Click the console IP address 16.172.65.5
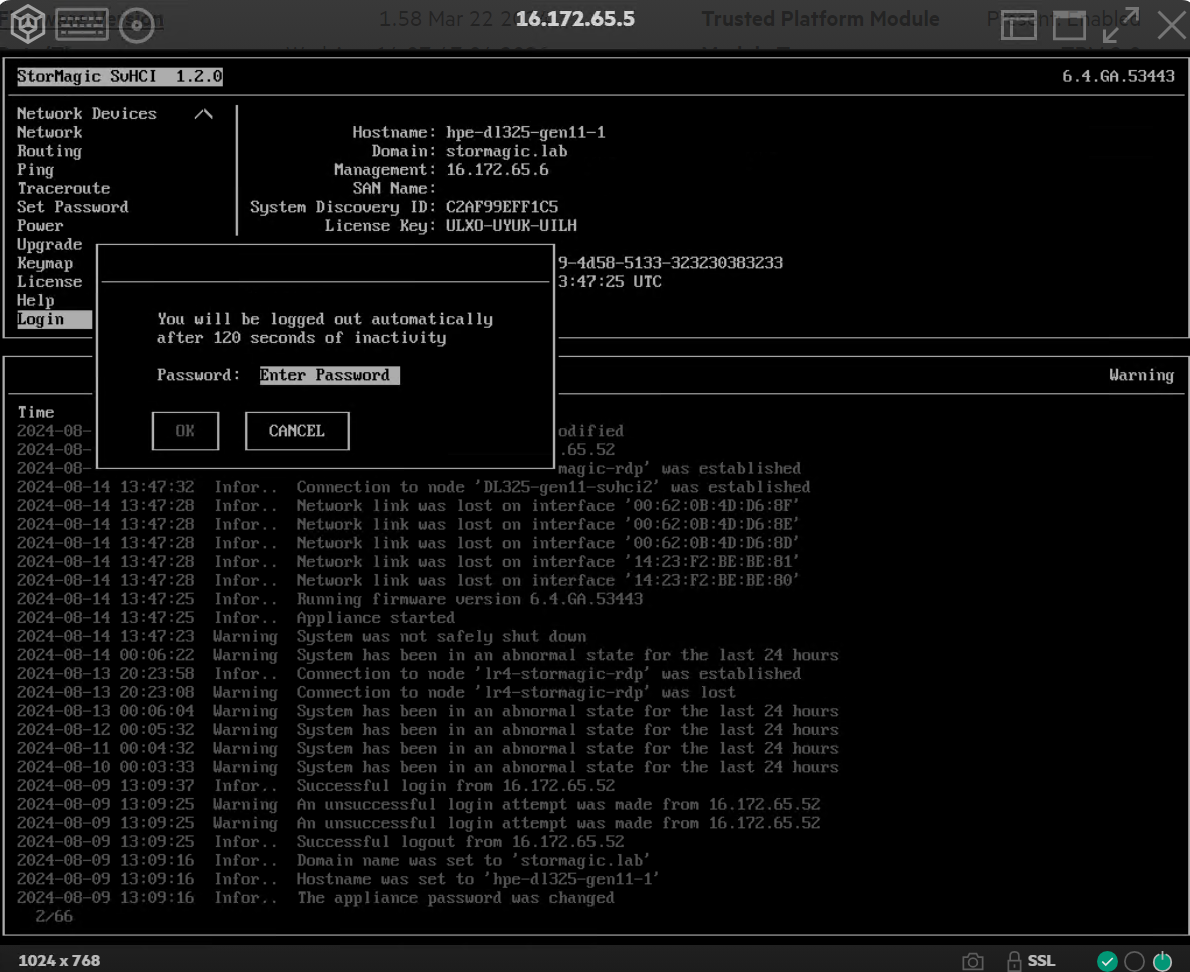 575,19
